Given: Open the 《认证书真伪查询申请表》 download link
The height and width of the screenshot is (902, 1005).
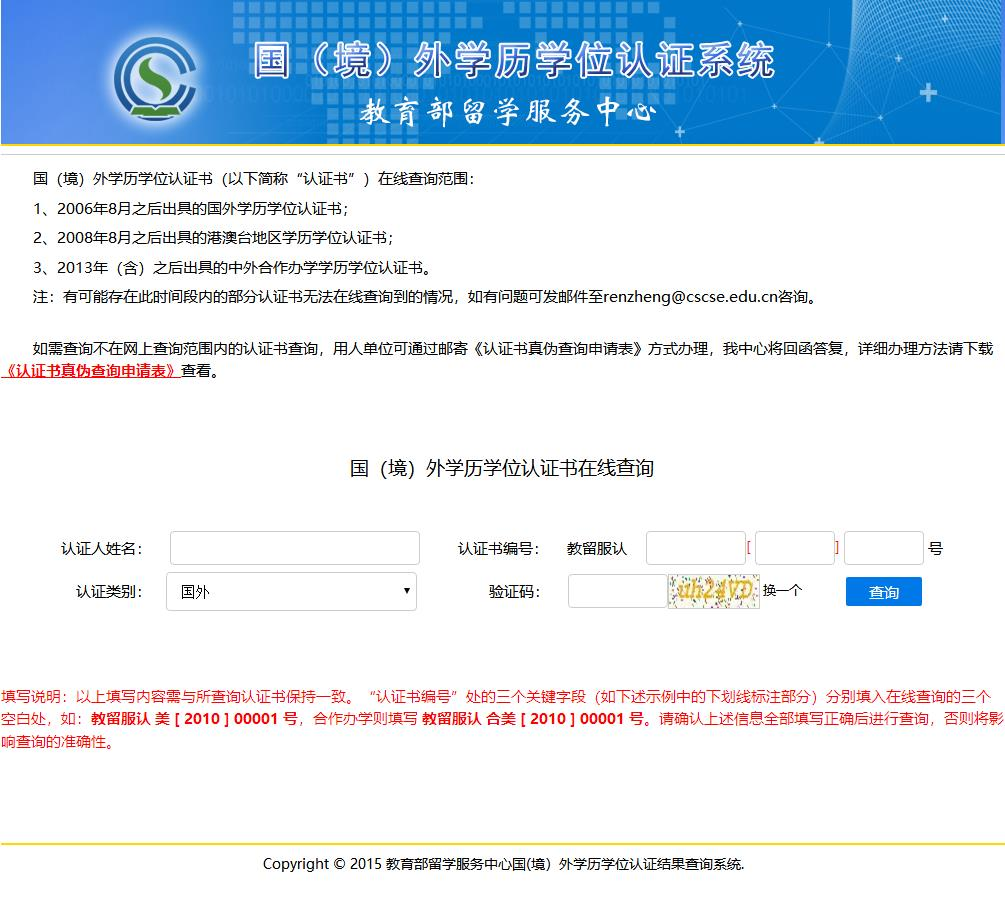Looking at the screenshot, I should coord(91,371).
